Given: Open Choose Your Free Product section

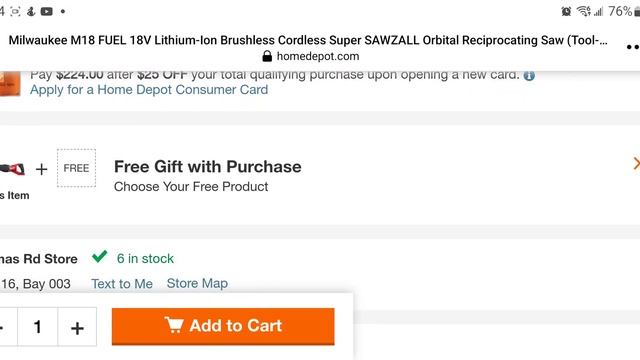Looking at the screenshot, I should tap(191, 187).
